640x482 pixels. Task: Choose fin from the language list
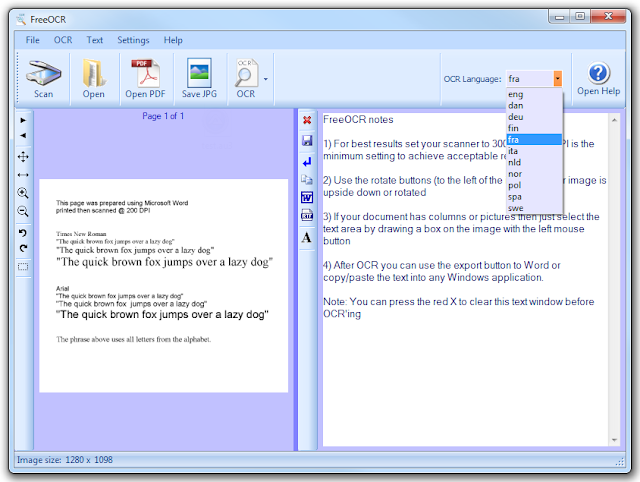point(534,128)
